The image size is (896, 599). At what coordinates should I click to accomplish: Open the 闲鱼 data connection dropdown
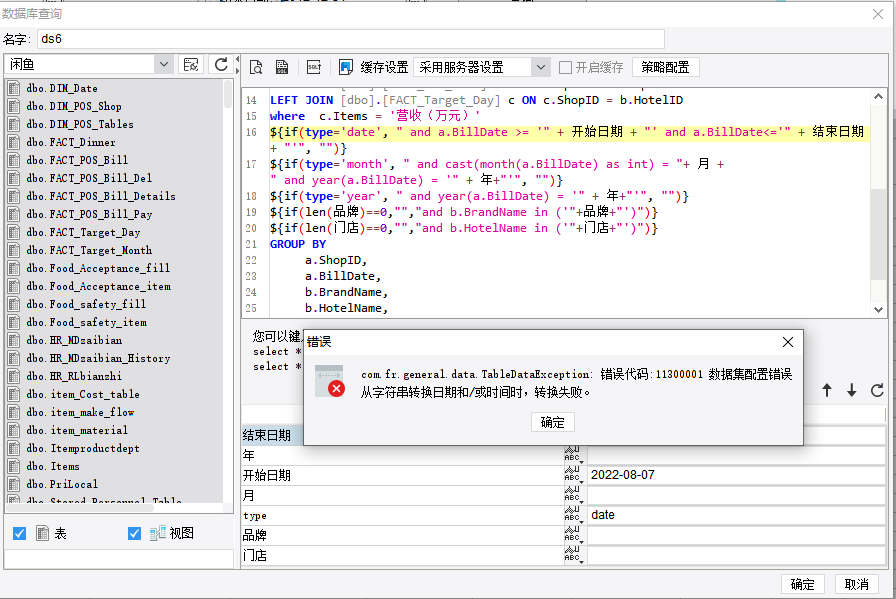tap(164, 65)
